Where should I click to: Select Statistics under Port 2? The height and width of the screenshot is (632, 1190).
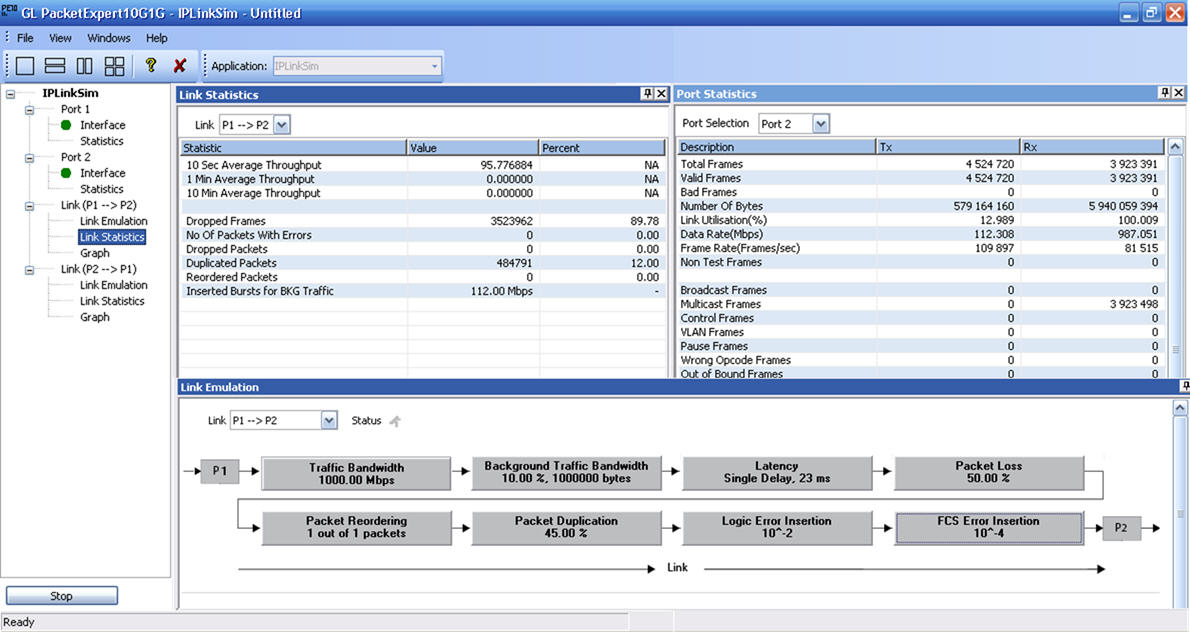tap(102, 189)
